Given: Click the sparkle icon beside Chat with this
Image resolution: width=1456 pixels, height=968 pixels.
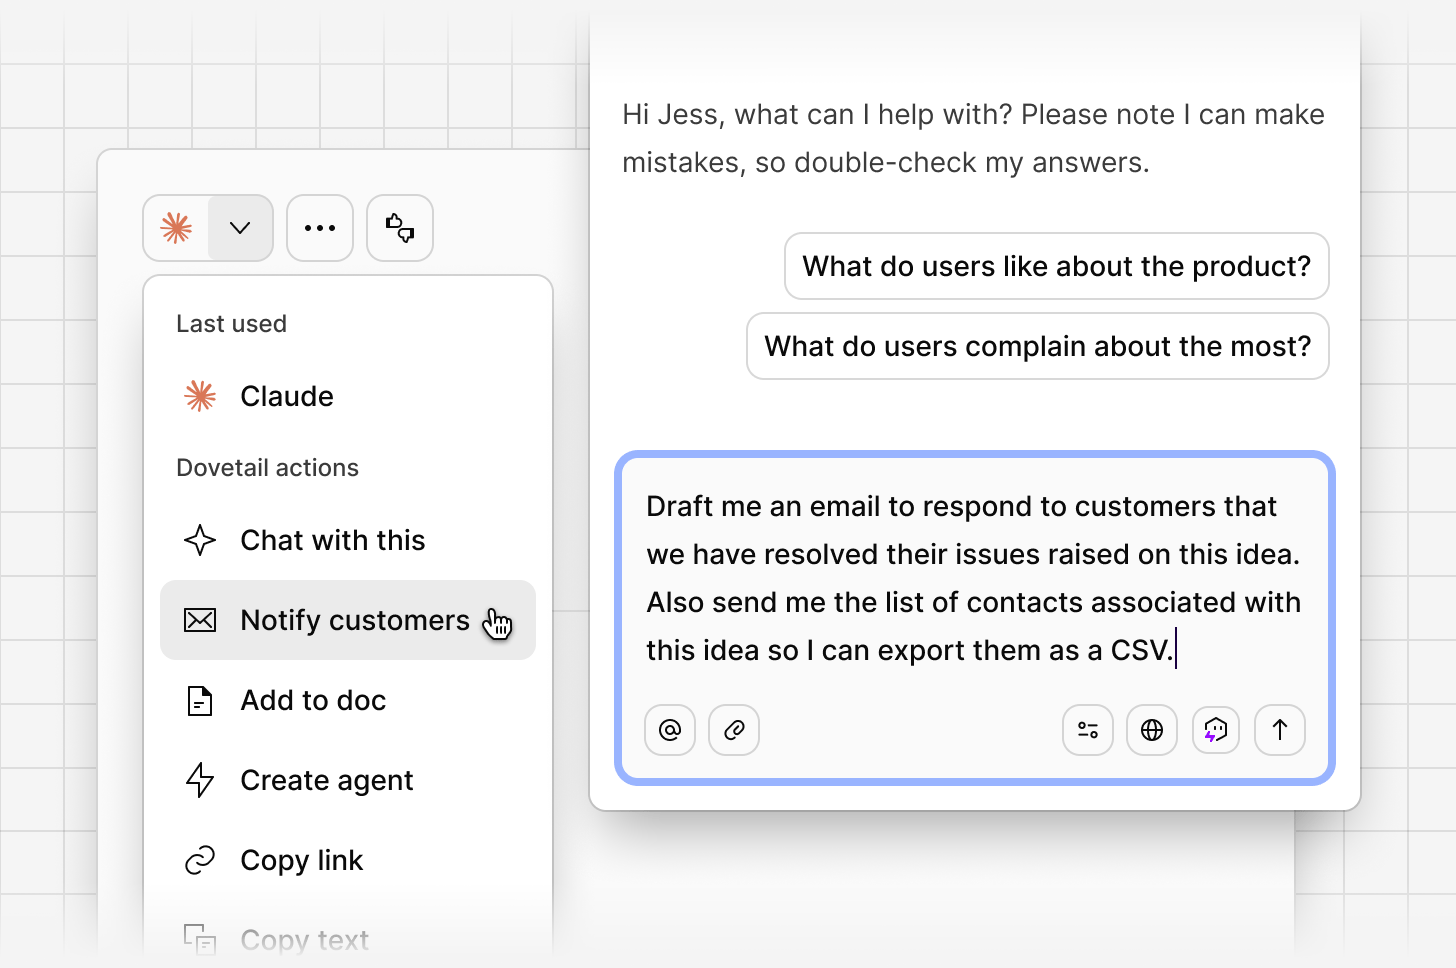Looking at the screenshot, I should tap(200, 540).
